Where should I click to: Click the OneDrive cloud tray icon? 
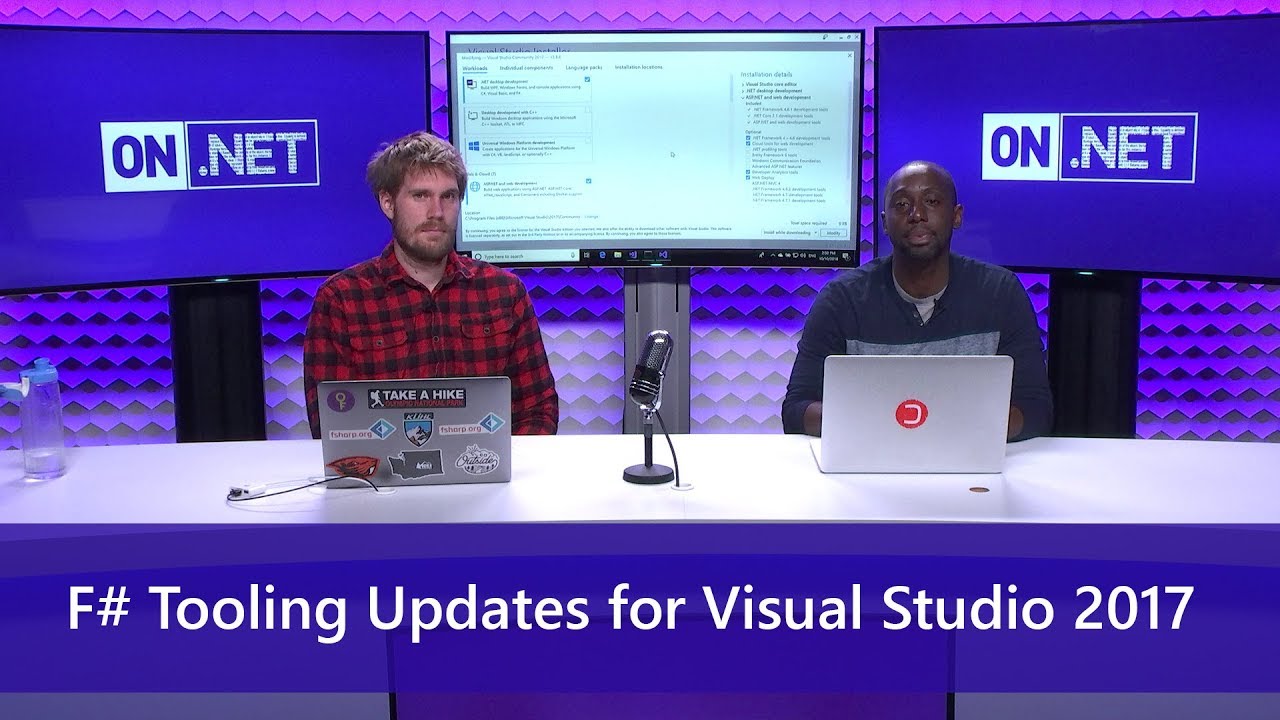780,256
